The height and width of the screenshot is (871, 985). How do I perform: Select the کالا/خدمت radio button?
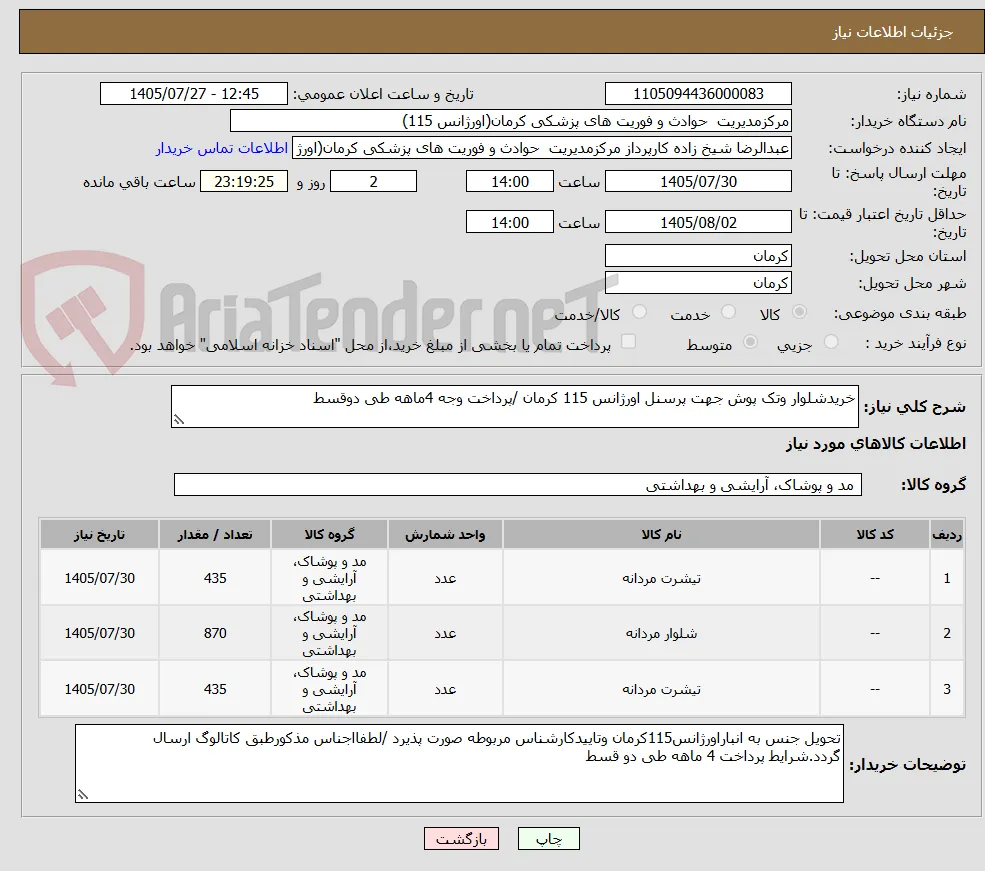(x=639, y=312)
